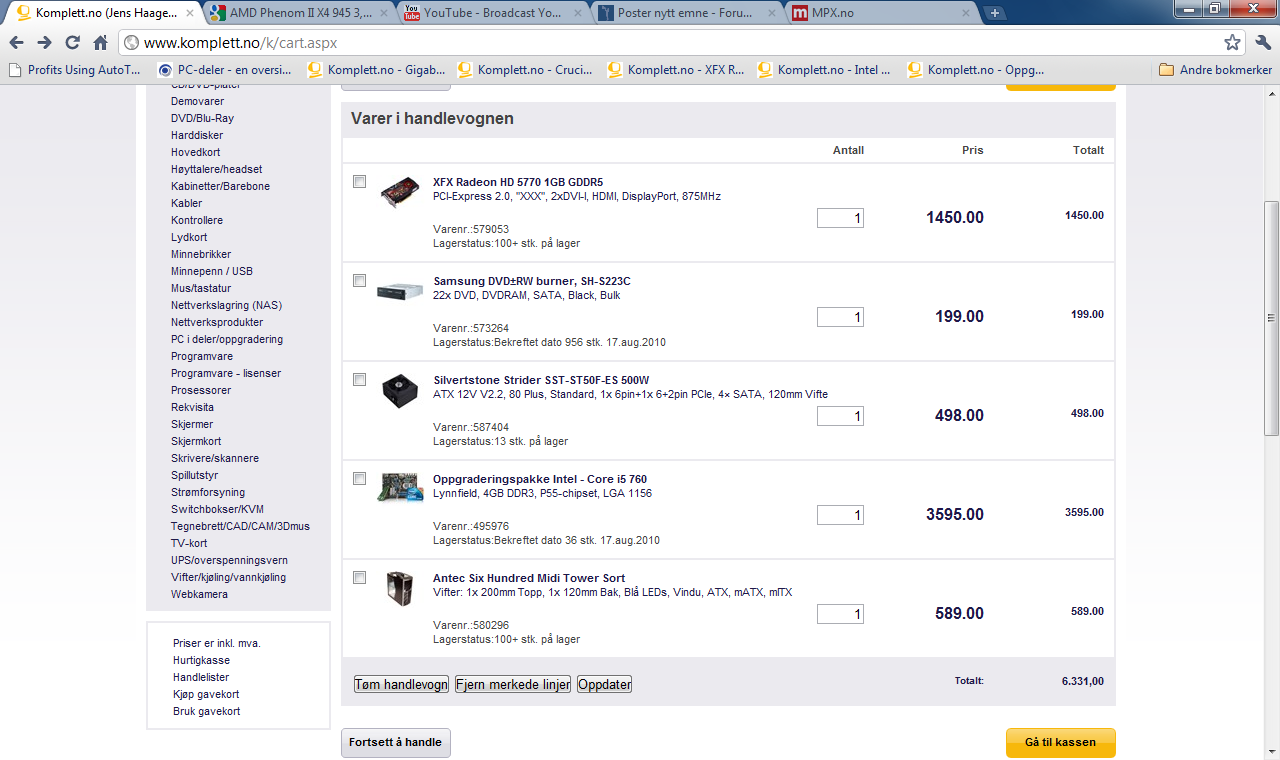
Task: Open the 'XFX Radeon HD 5770 1GB GDDR5' product link
Action: 518,183
